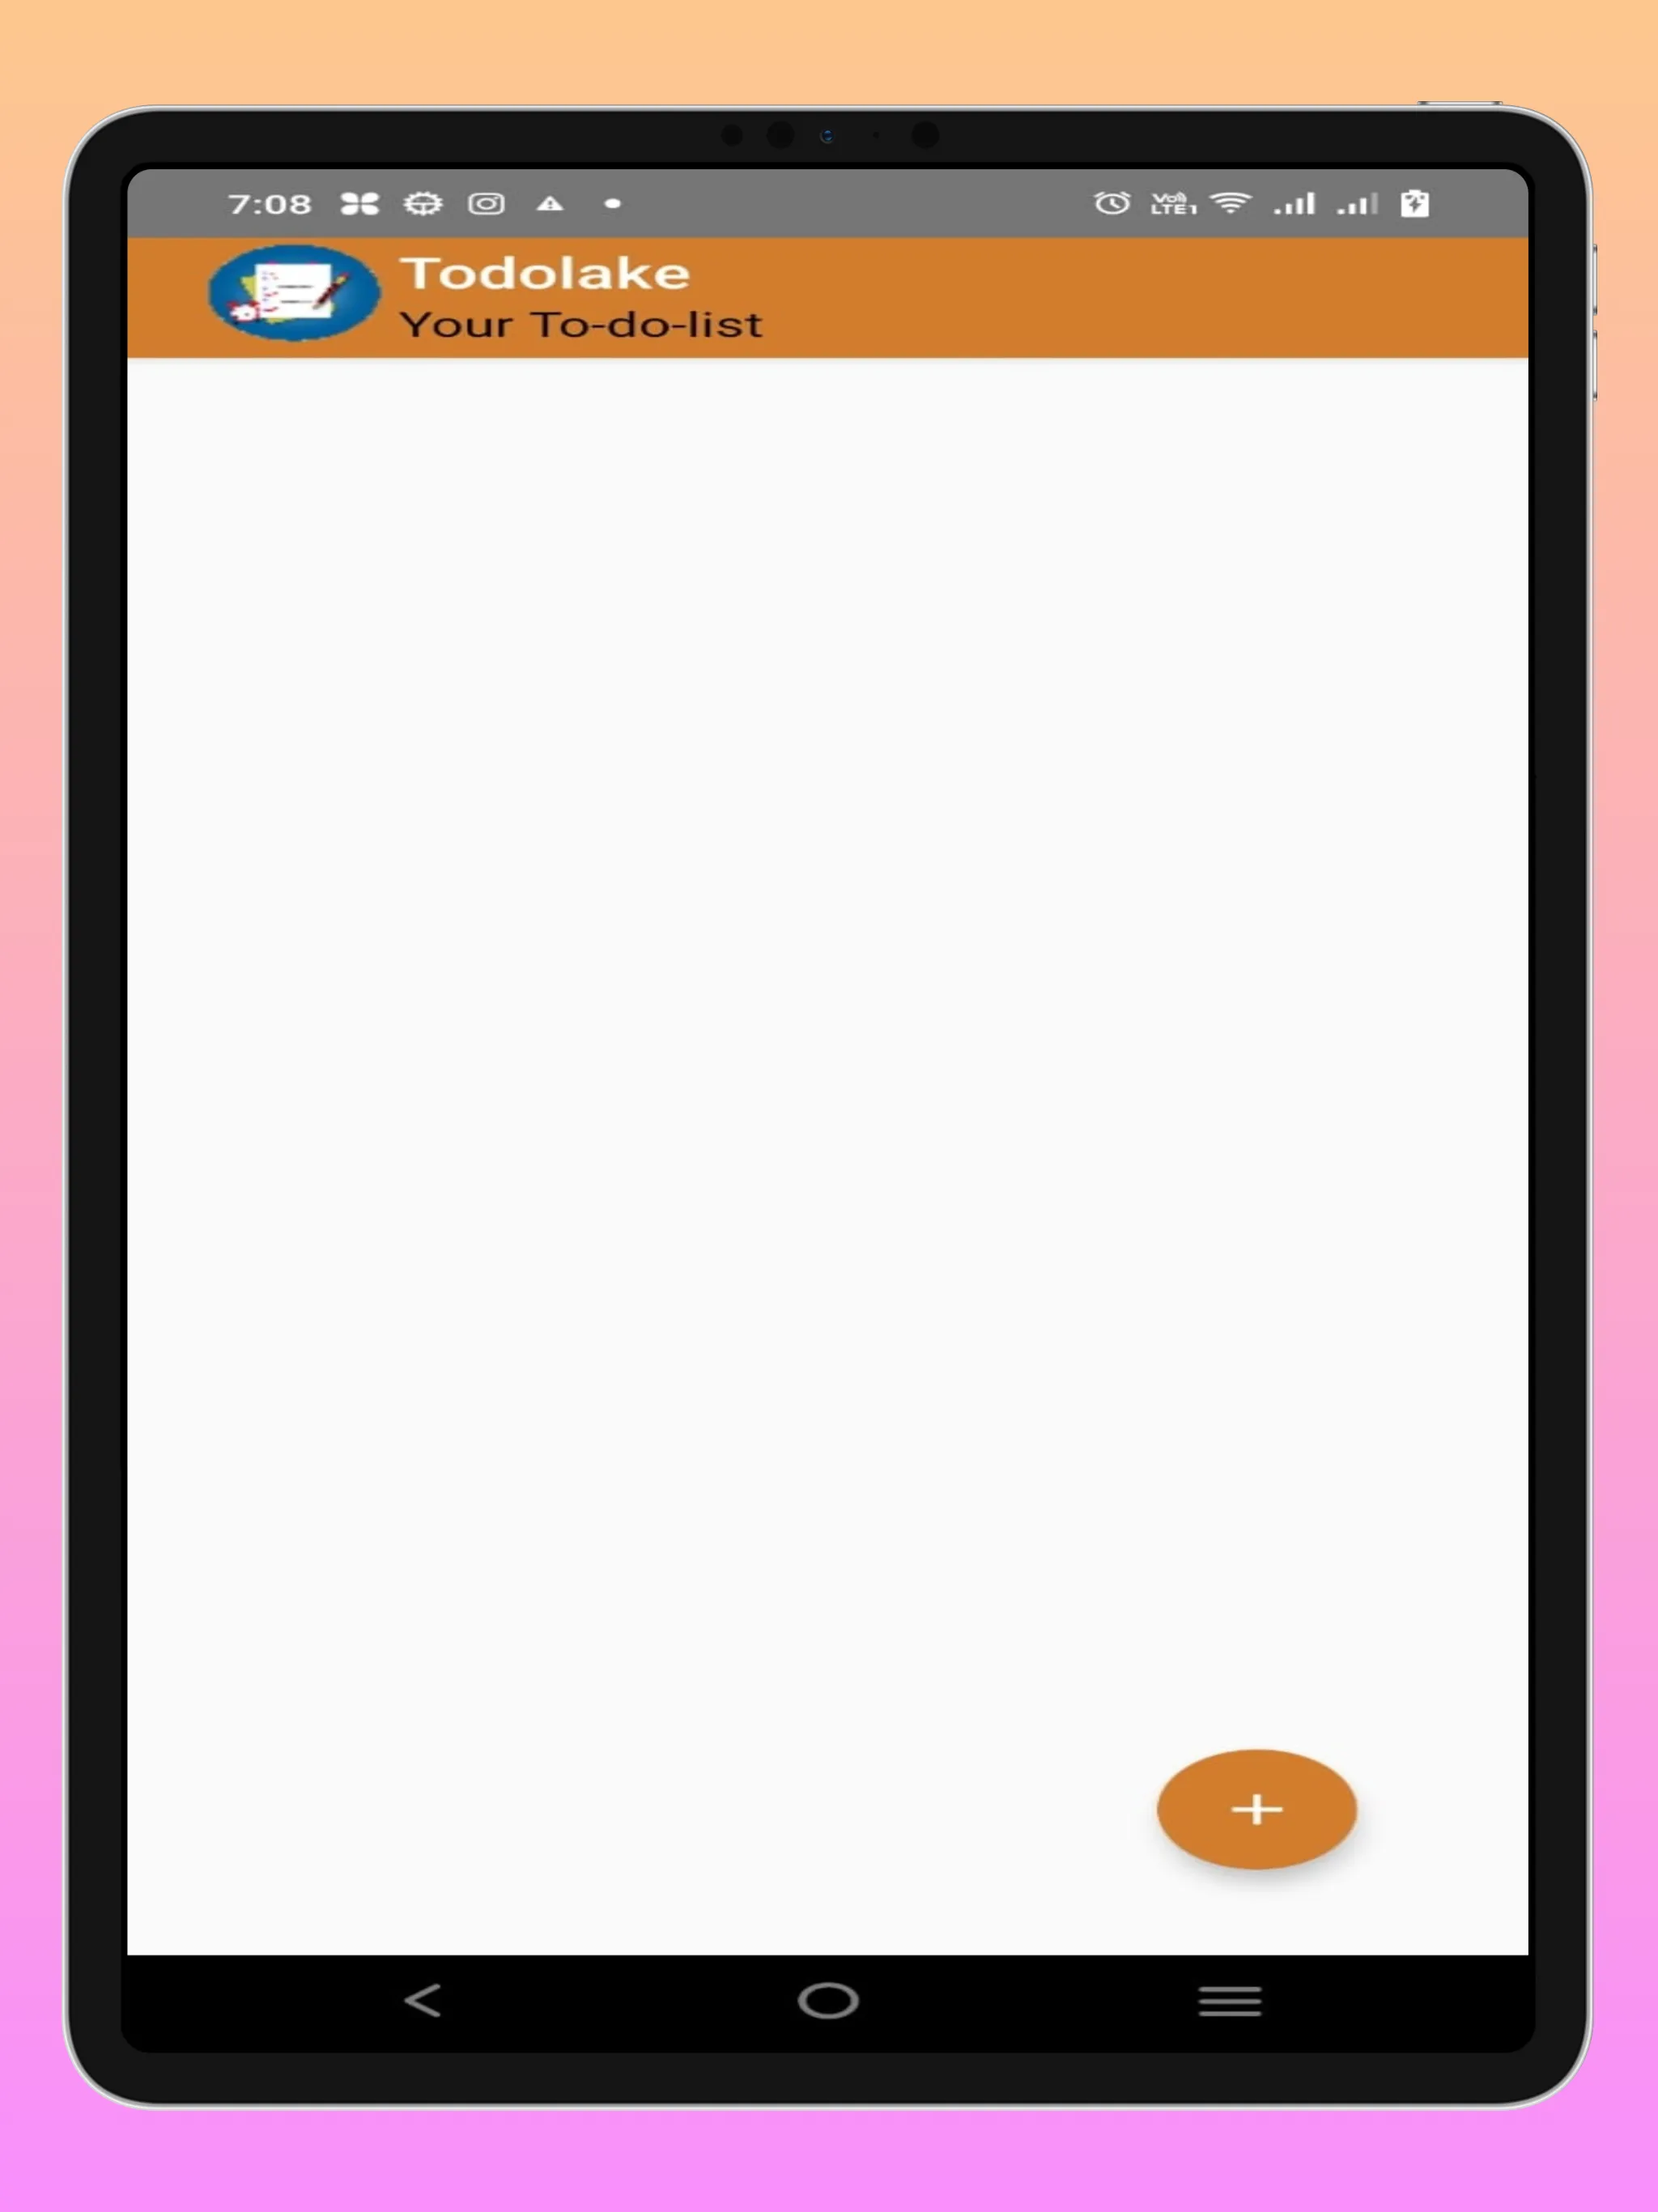
Task: Tap the + button to add new task
Action: coord(1257,1810)
